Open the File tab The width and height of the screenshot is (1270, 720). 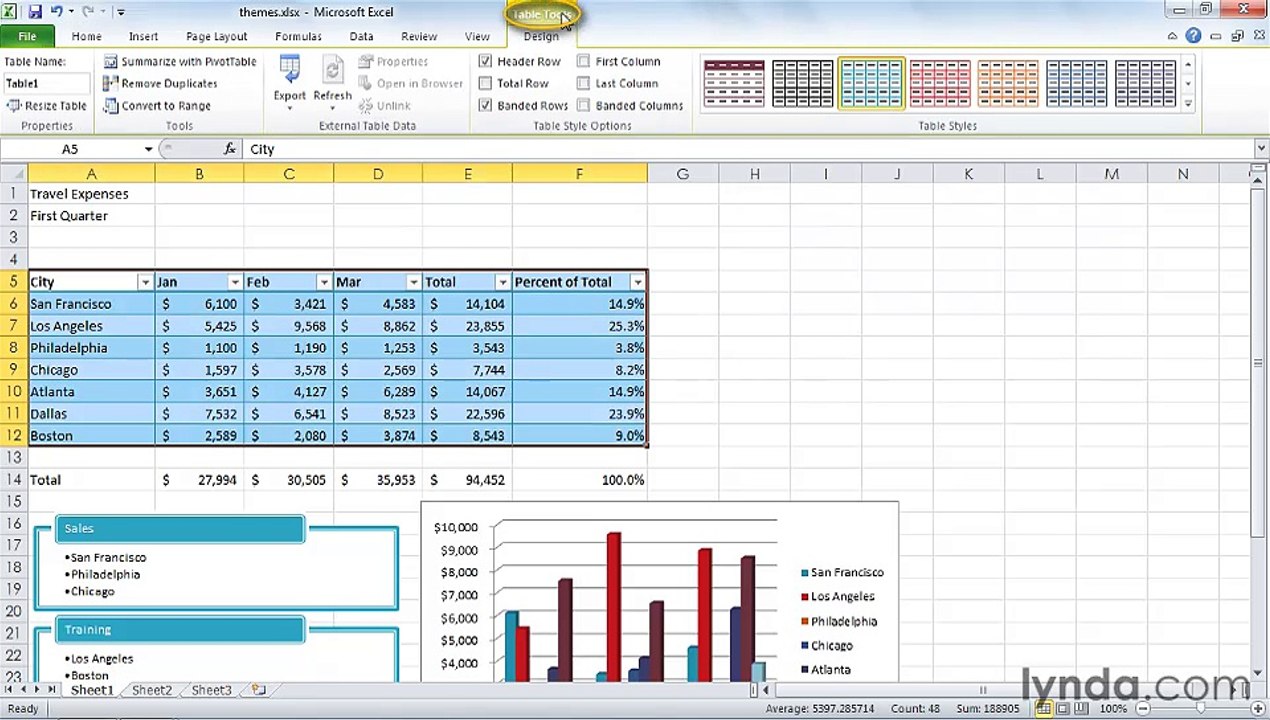tap(27, 36)
